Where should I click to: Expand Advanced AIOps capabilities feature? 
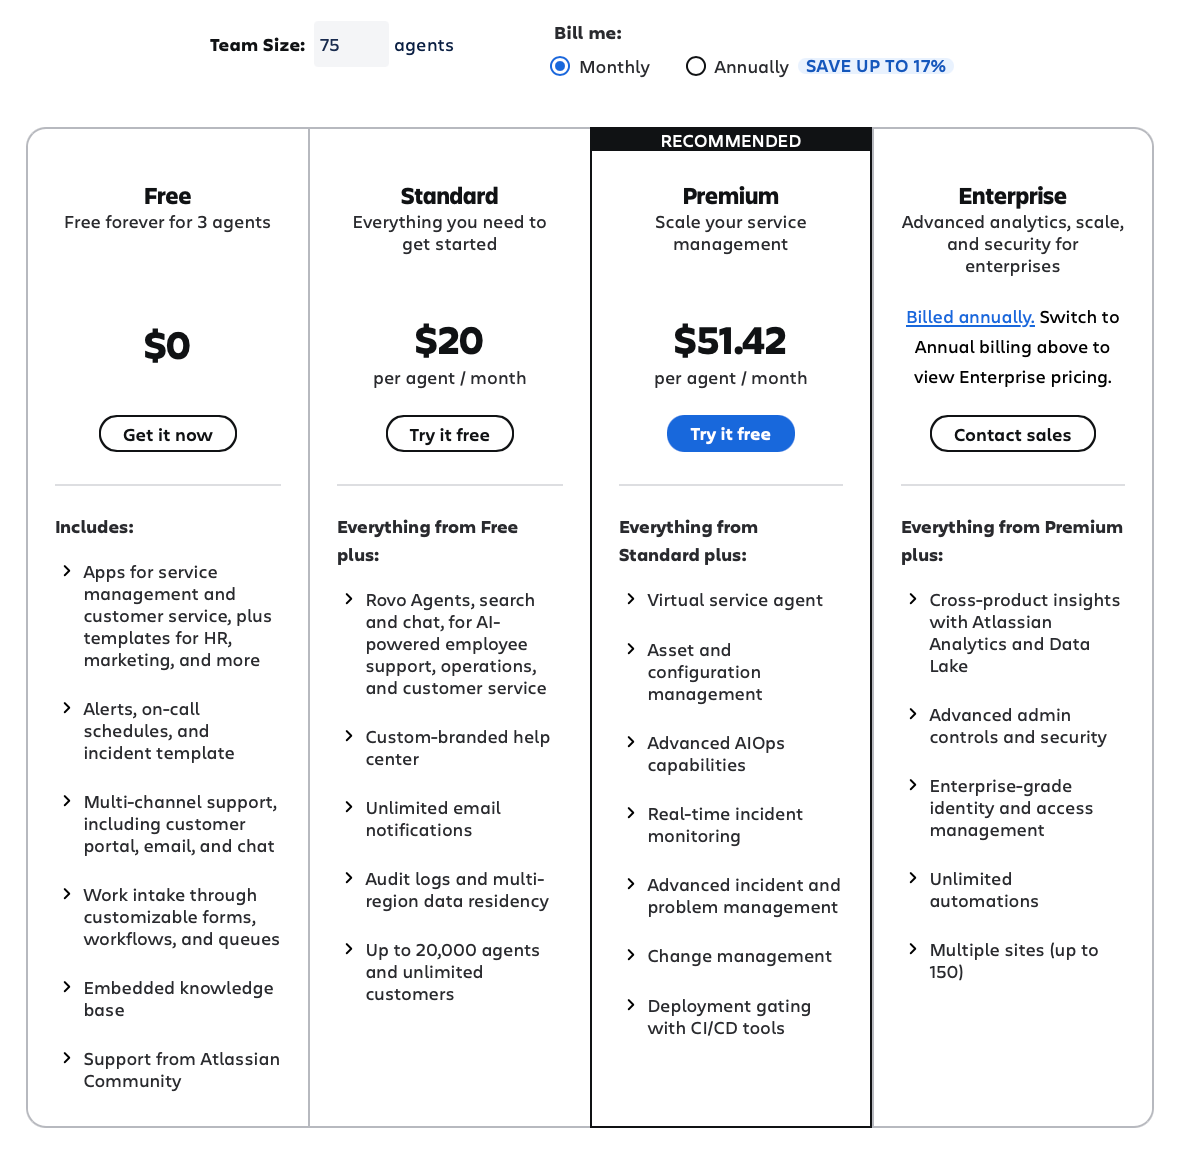pos(629,743)
